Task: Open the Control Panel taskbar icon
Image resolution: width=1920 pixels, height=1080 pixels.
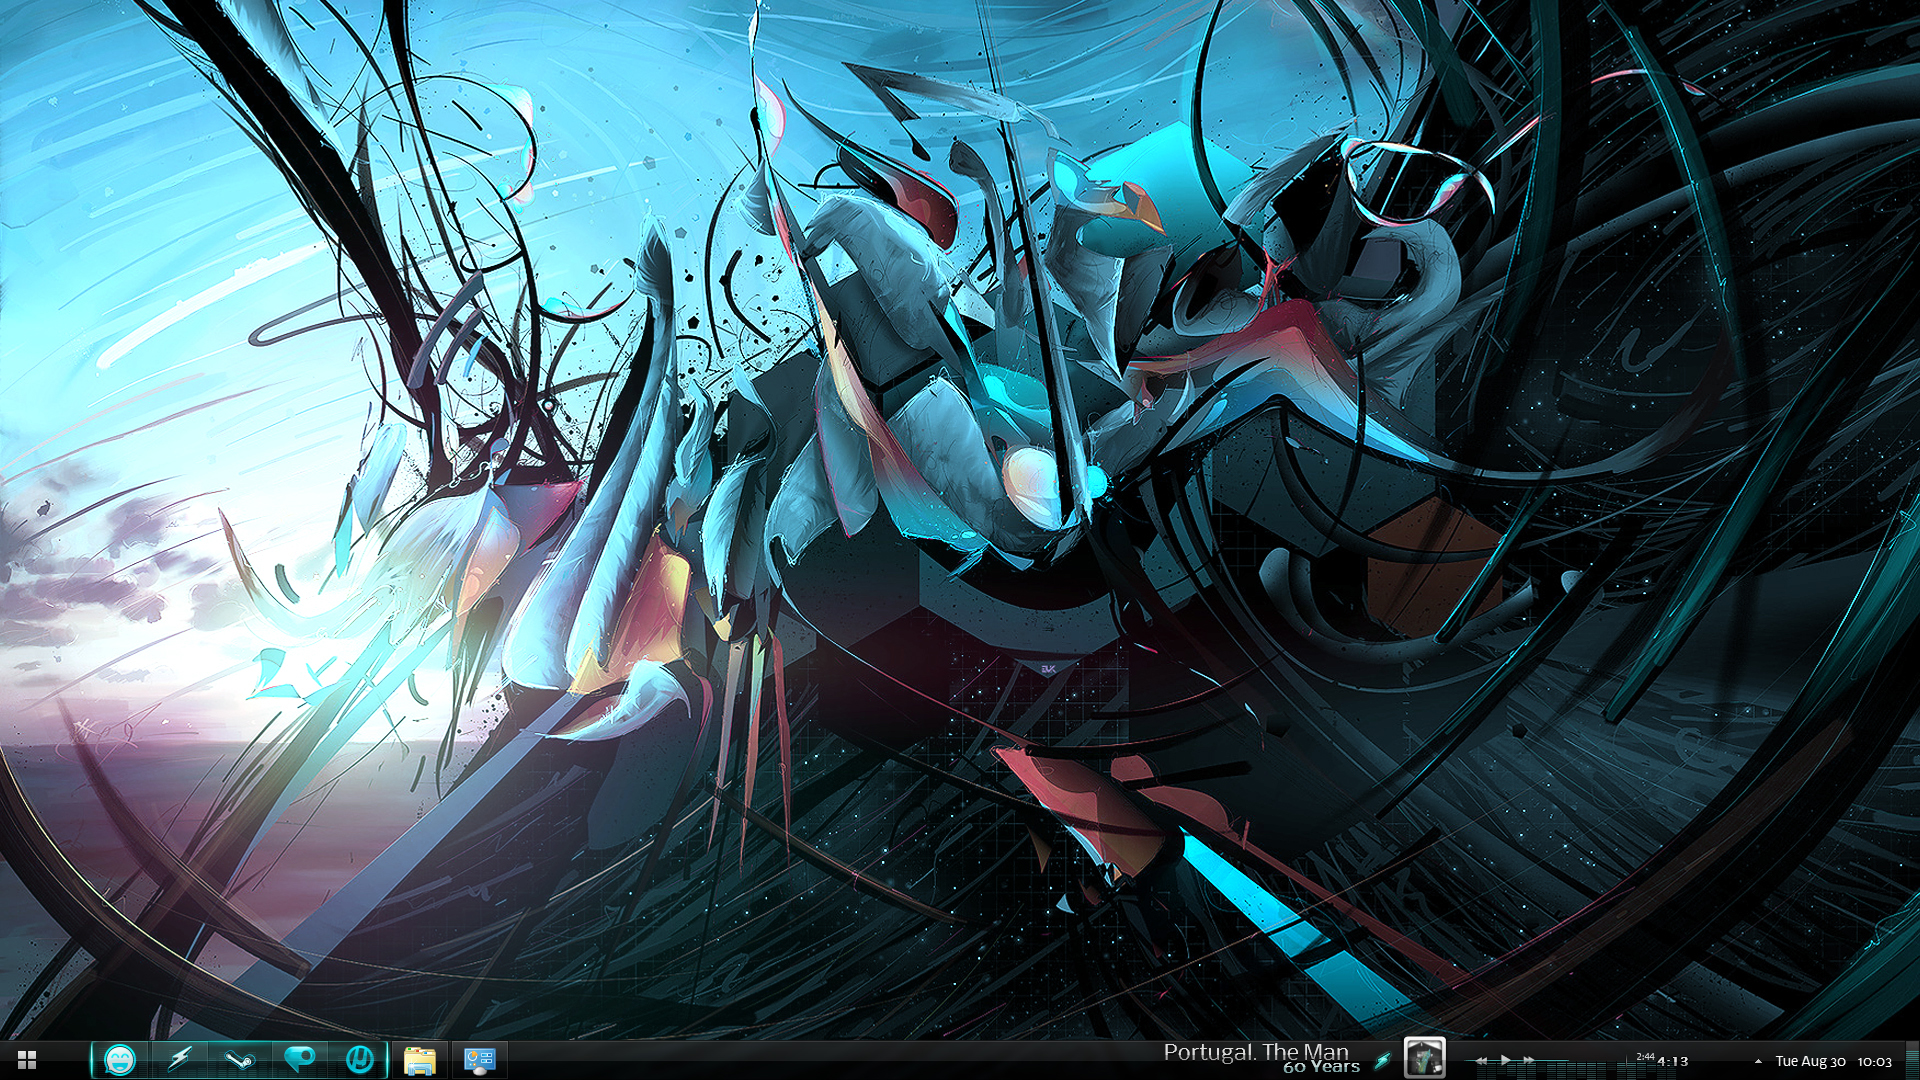Action: 480,1060
